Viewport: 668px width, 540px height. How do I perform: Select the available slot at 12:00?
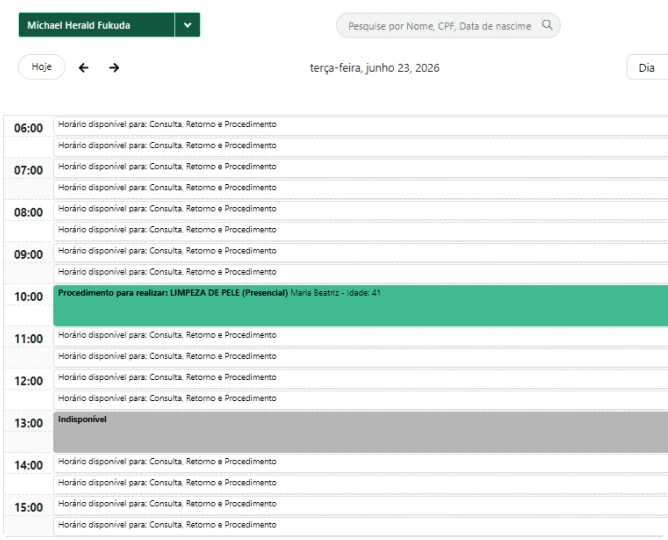[x=360, y=379]
